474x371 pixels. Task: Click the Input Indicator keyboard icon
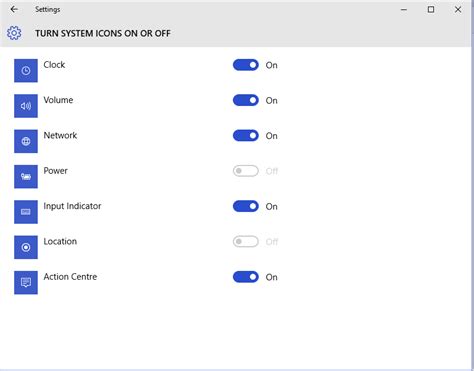[26, 212]
